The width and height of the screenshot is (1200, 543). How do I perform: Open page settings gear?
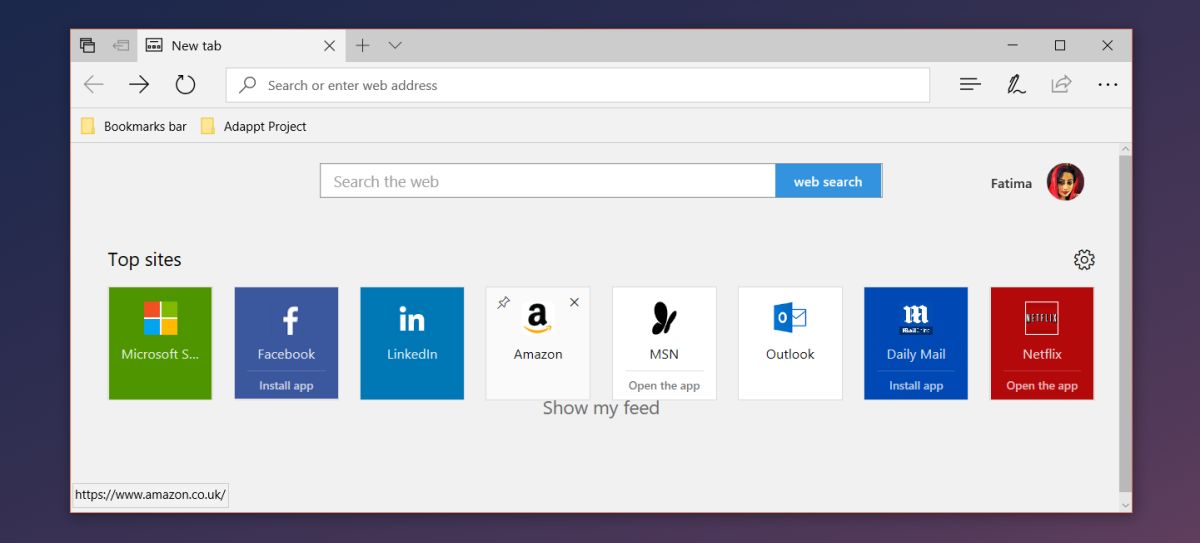pyautogui.click(x=1084, y=260)
